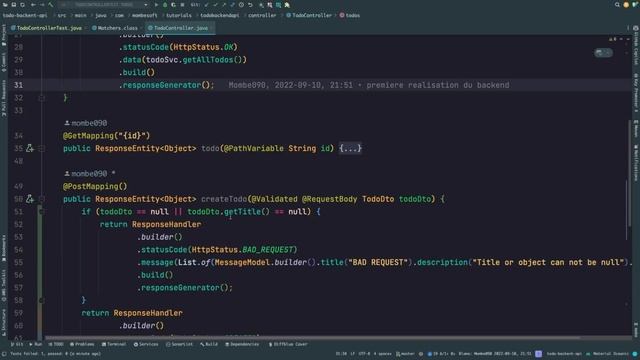This screenshot has height=360, width=640.
Task: Click the gutter run icon on line 35
Action: (x=30, y=148)
